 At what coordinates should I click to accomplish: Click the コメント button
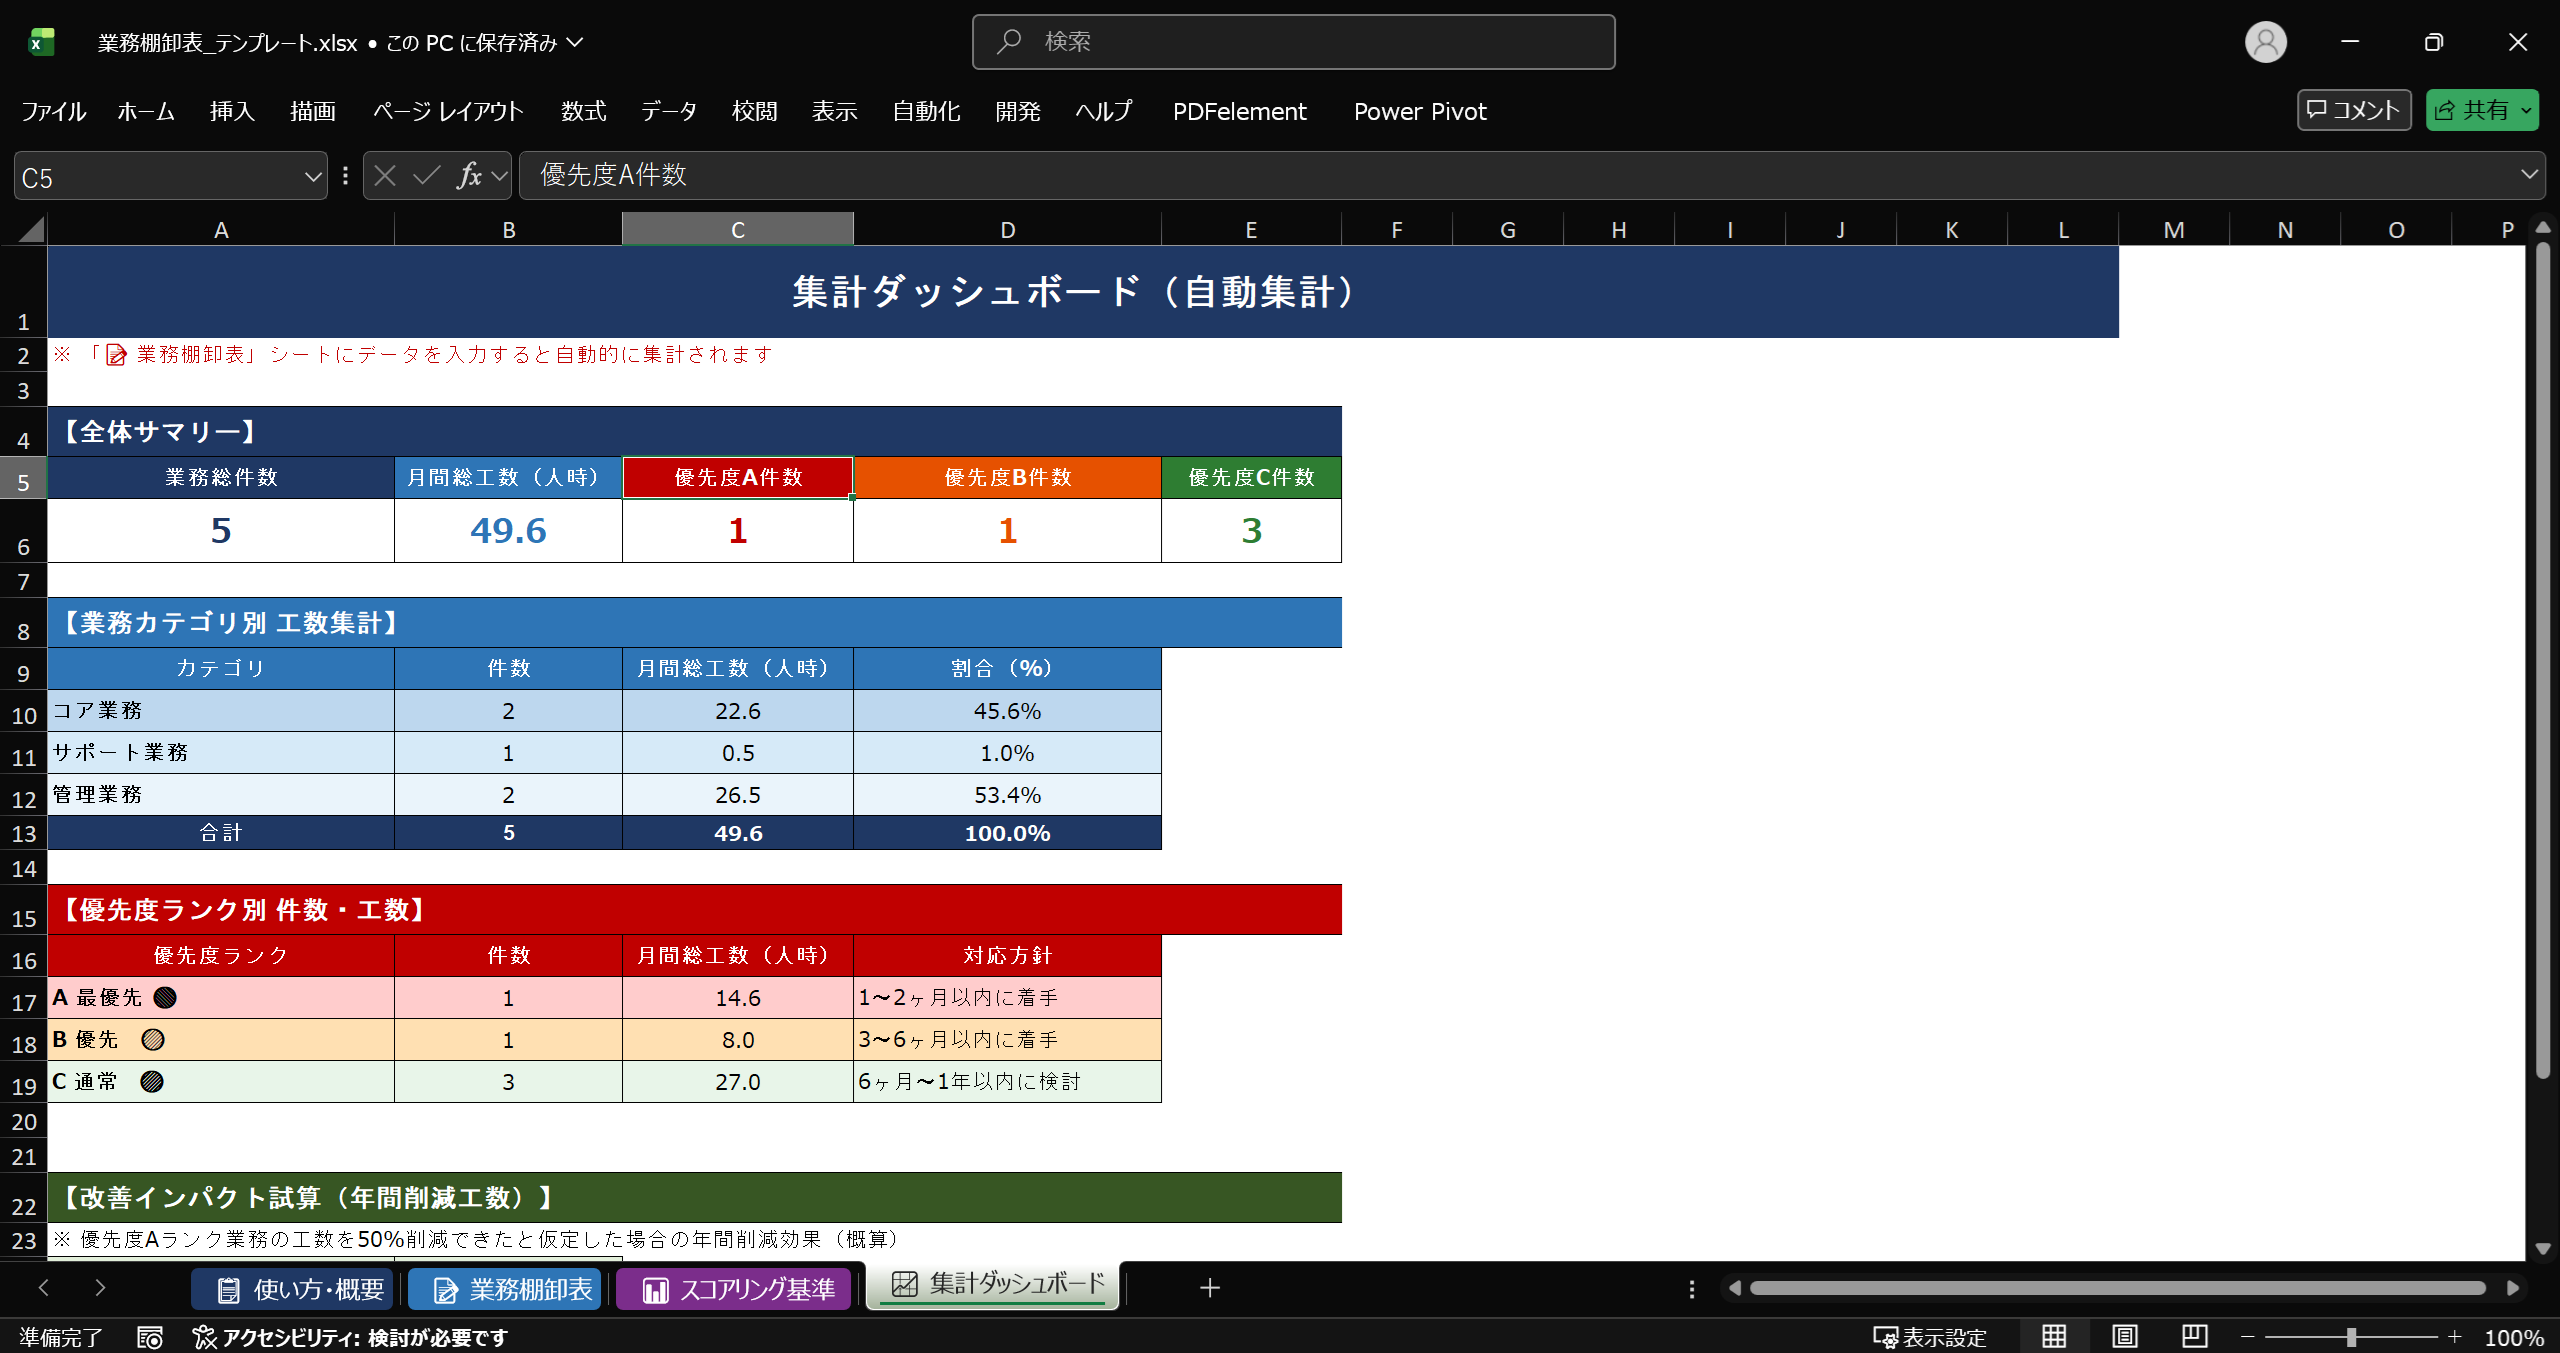coord(2353,110)
